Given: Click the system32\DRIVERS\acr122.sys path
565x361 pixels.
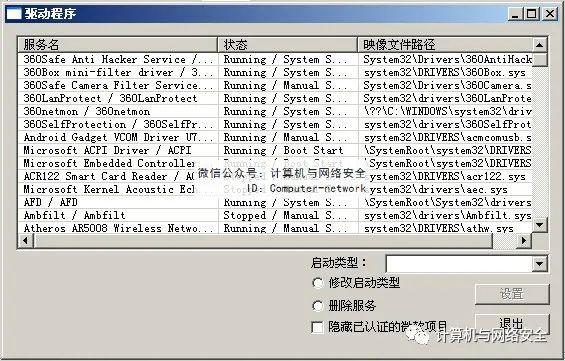Looking at the screenshot, I should pos(445,176).
